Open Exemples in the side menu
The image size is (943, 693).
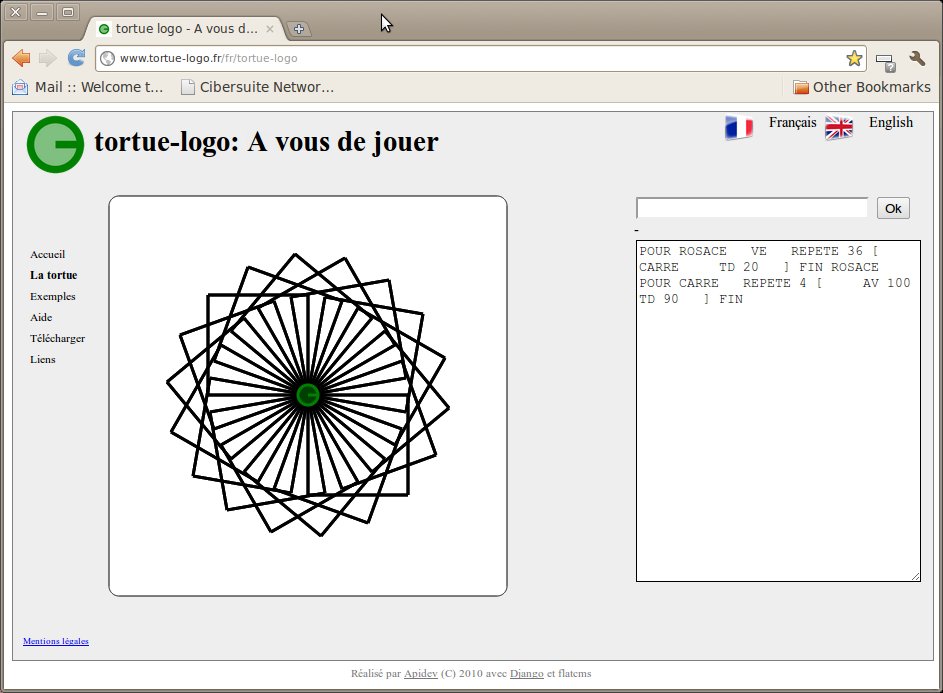pos(53,297)
